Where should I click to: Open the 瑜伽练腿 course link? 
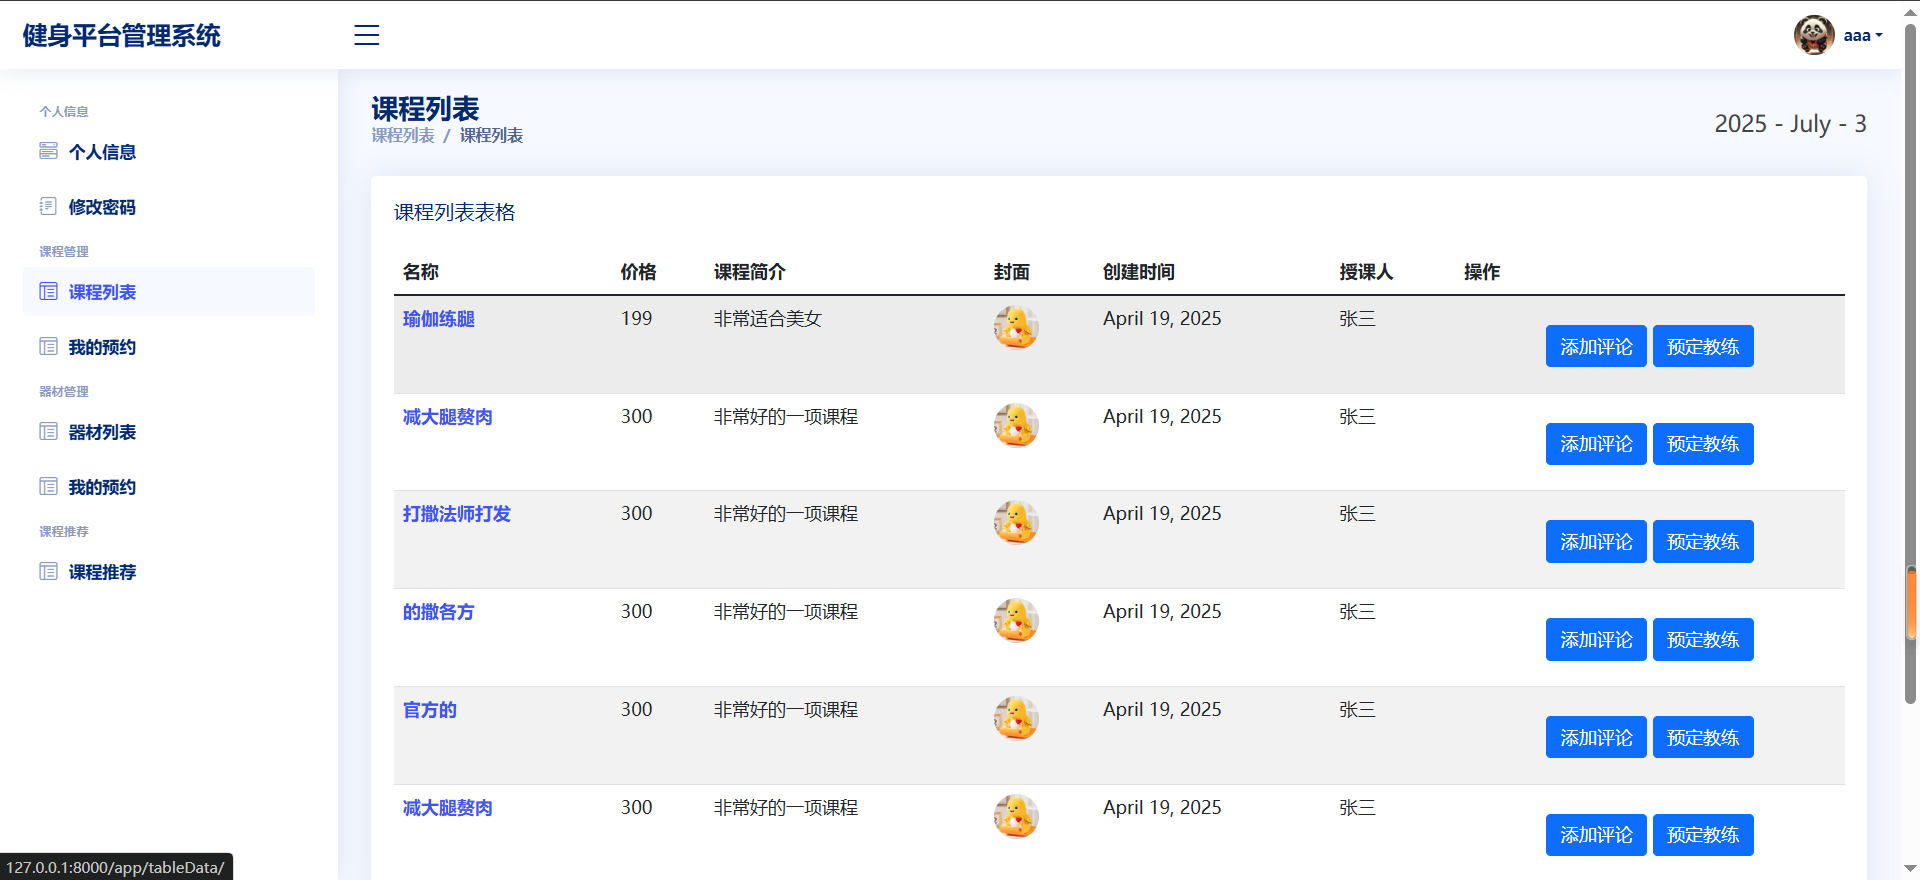(x=439, y=319)
